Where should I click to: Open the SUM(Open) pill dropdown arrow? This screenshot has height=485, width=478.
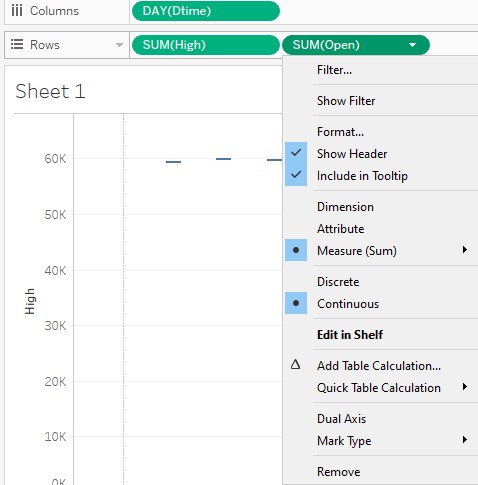[413, 45]
